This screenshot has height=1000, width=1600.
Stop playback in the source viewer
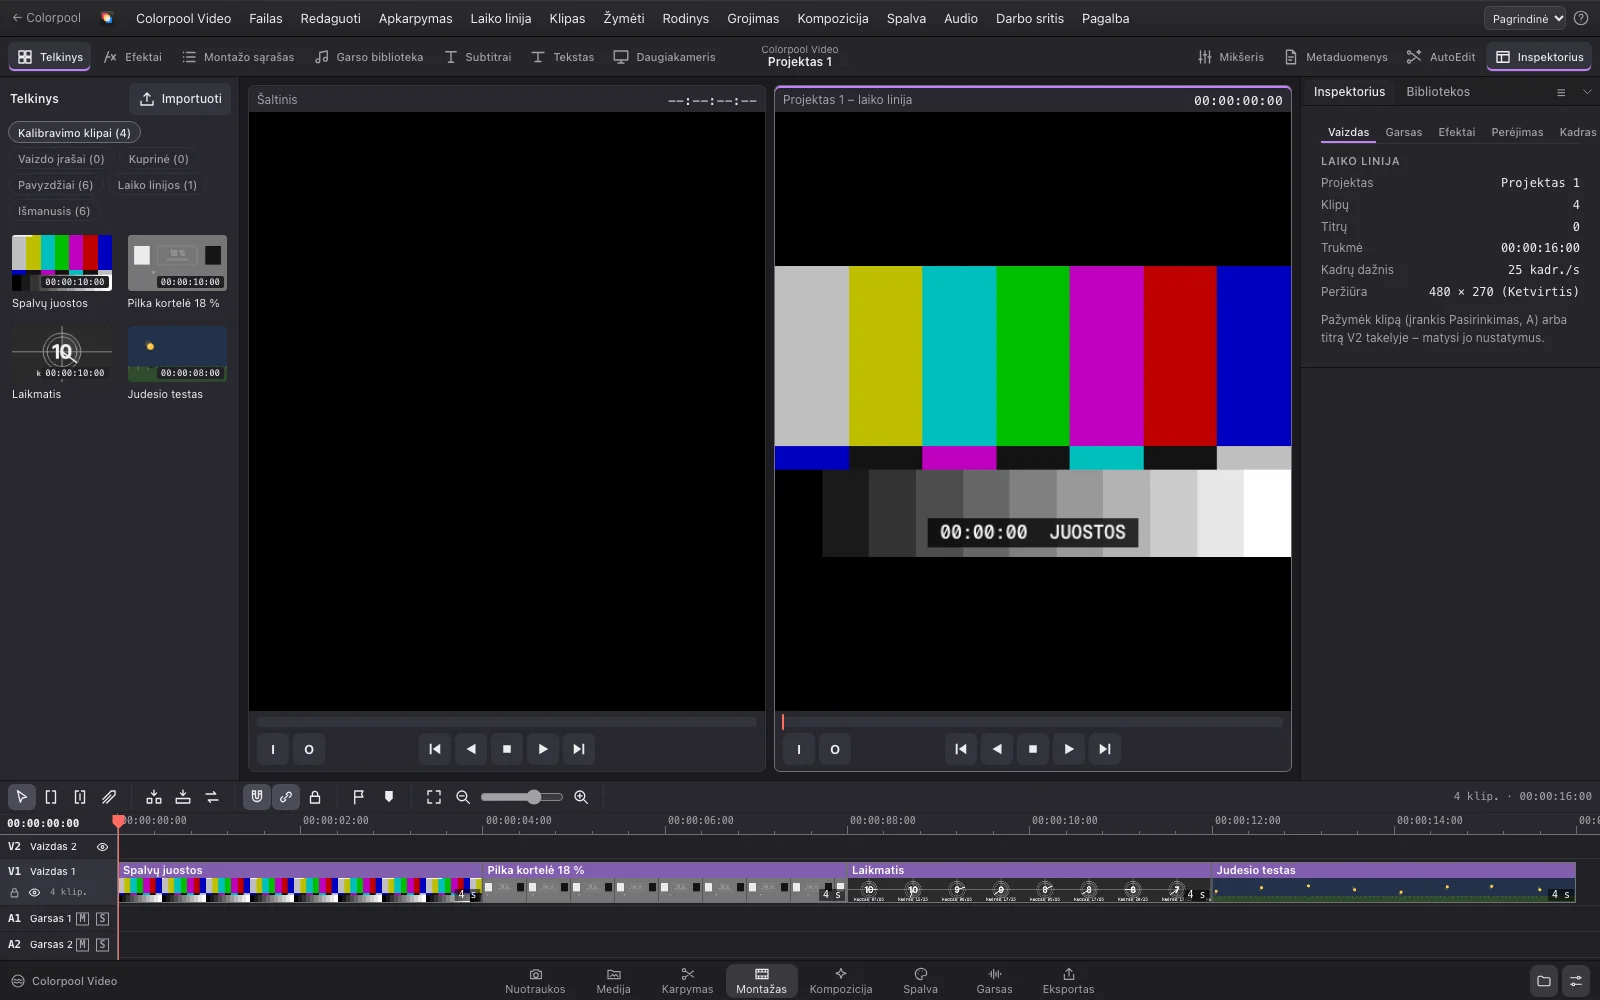pos(507,749)
